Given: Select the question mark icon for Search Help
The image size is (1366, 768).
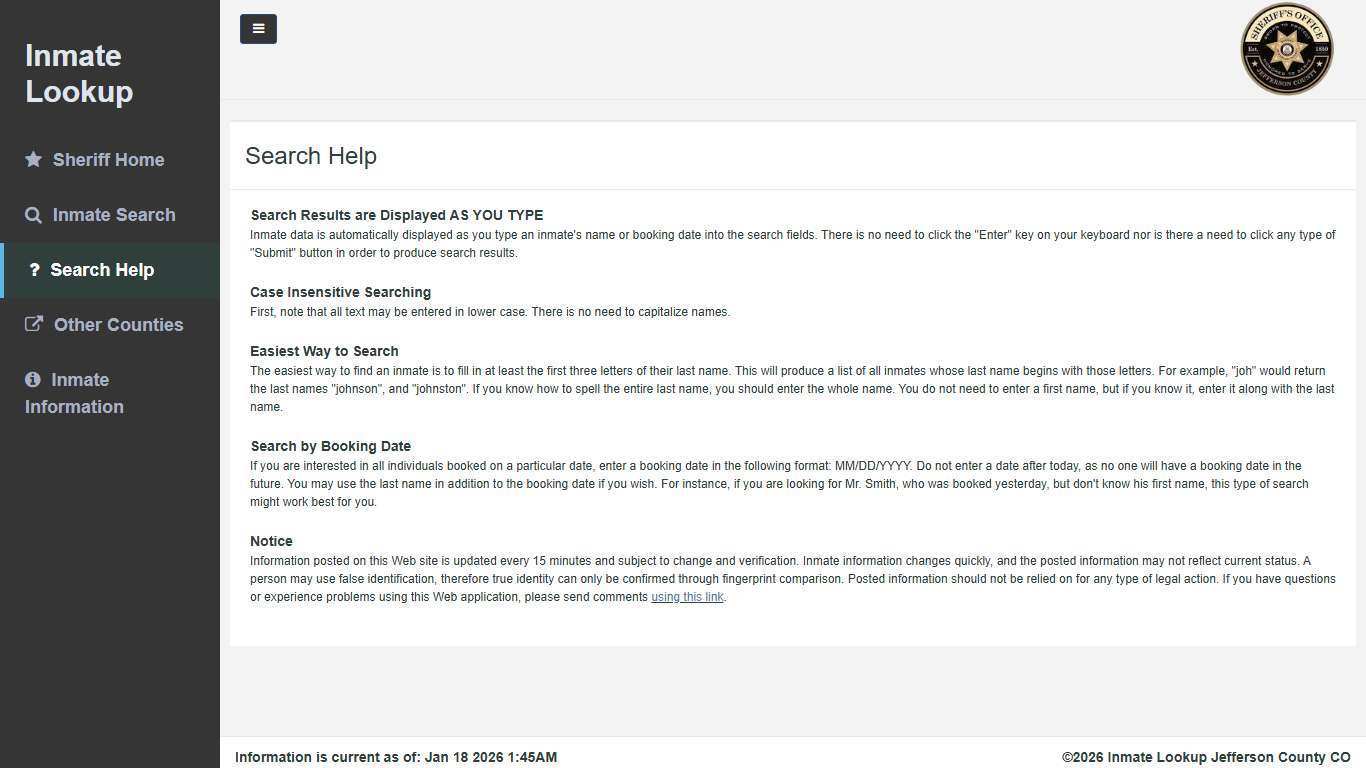Looking at the screenshot, I should point(34,270).
